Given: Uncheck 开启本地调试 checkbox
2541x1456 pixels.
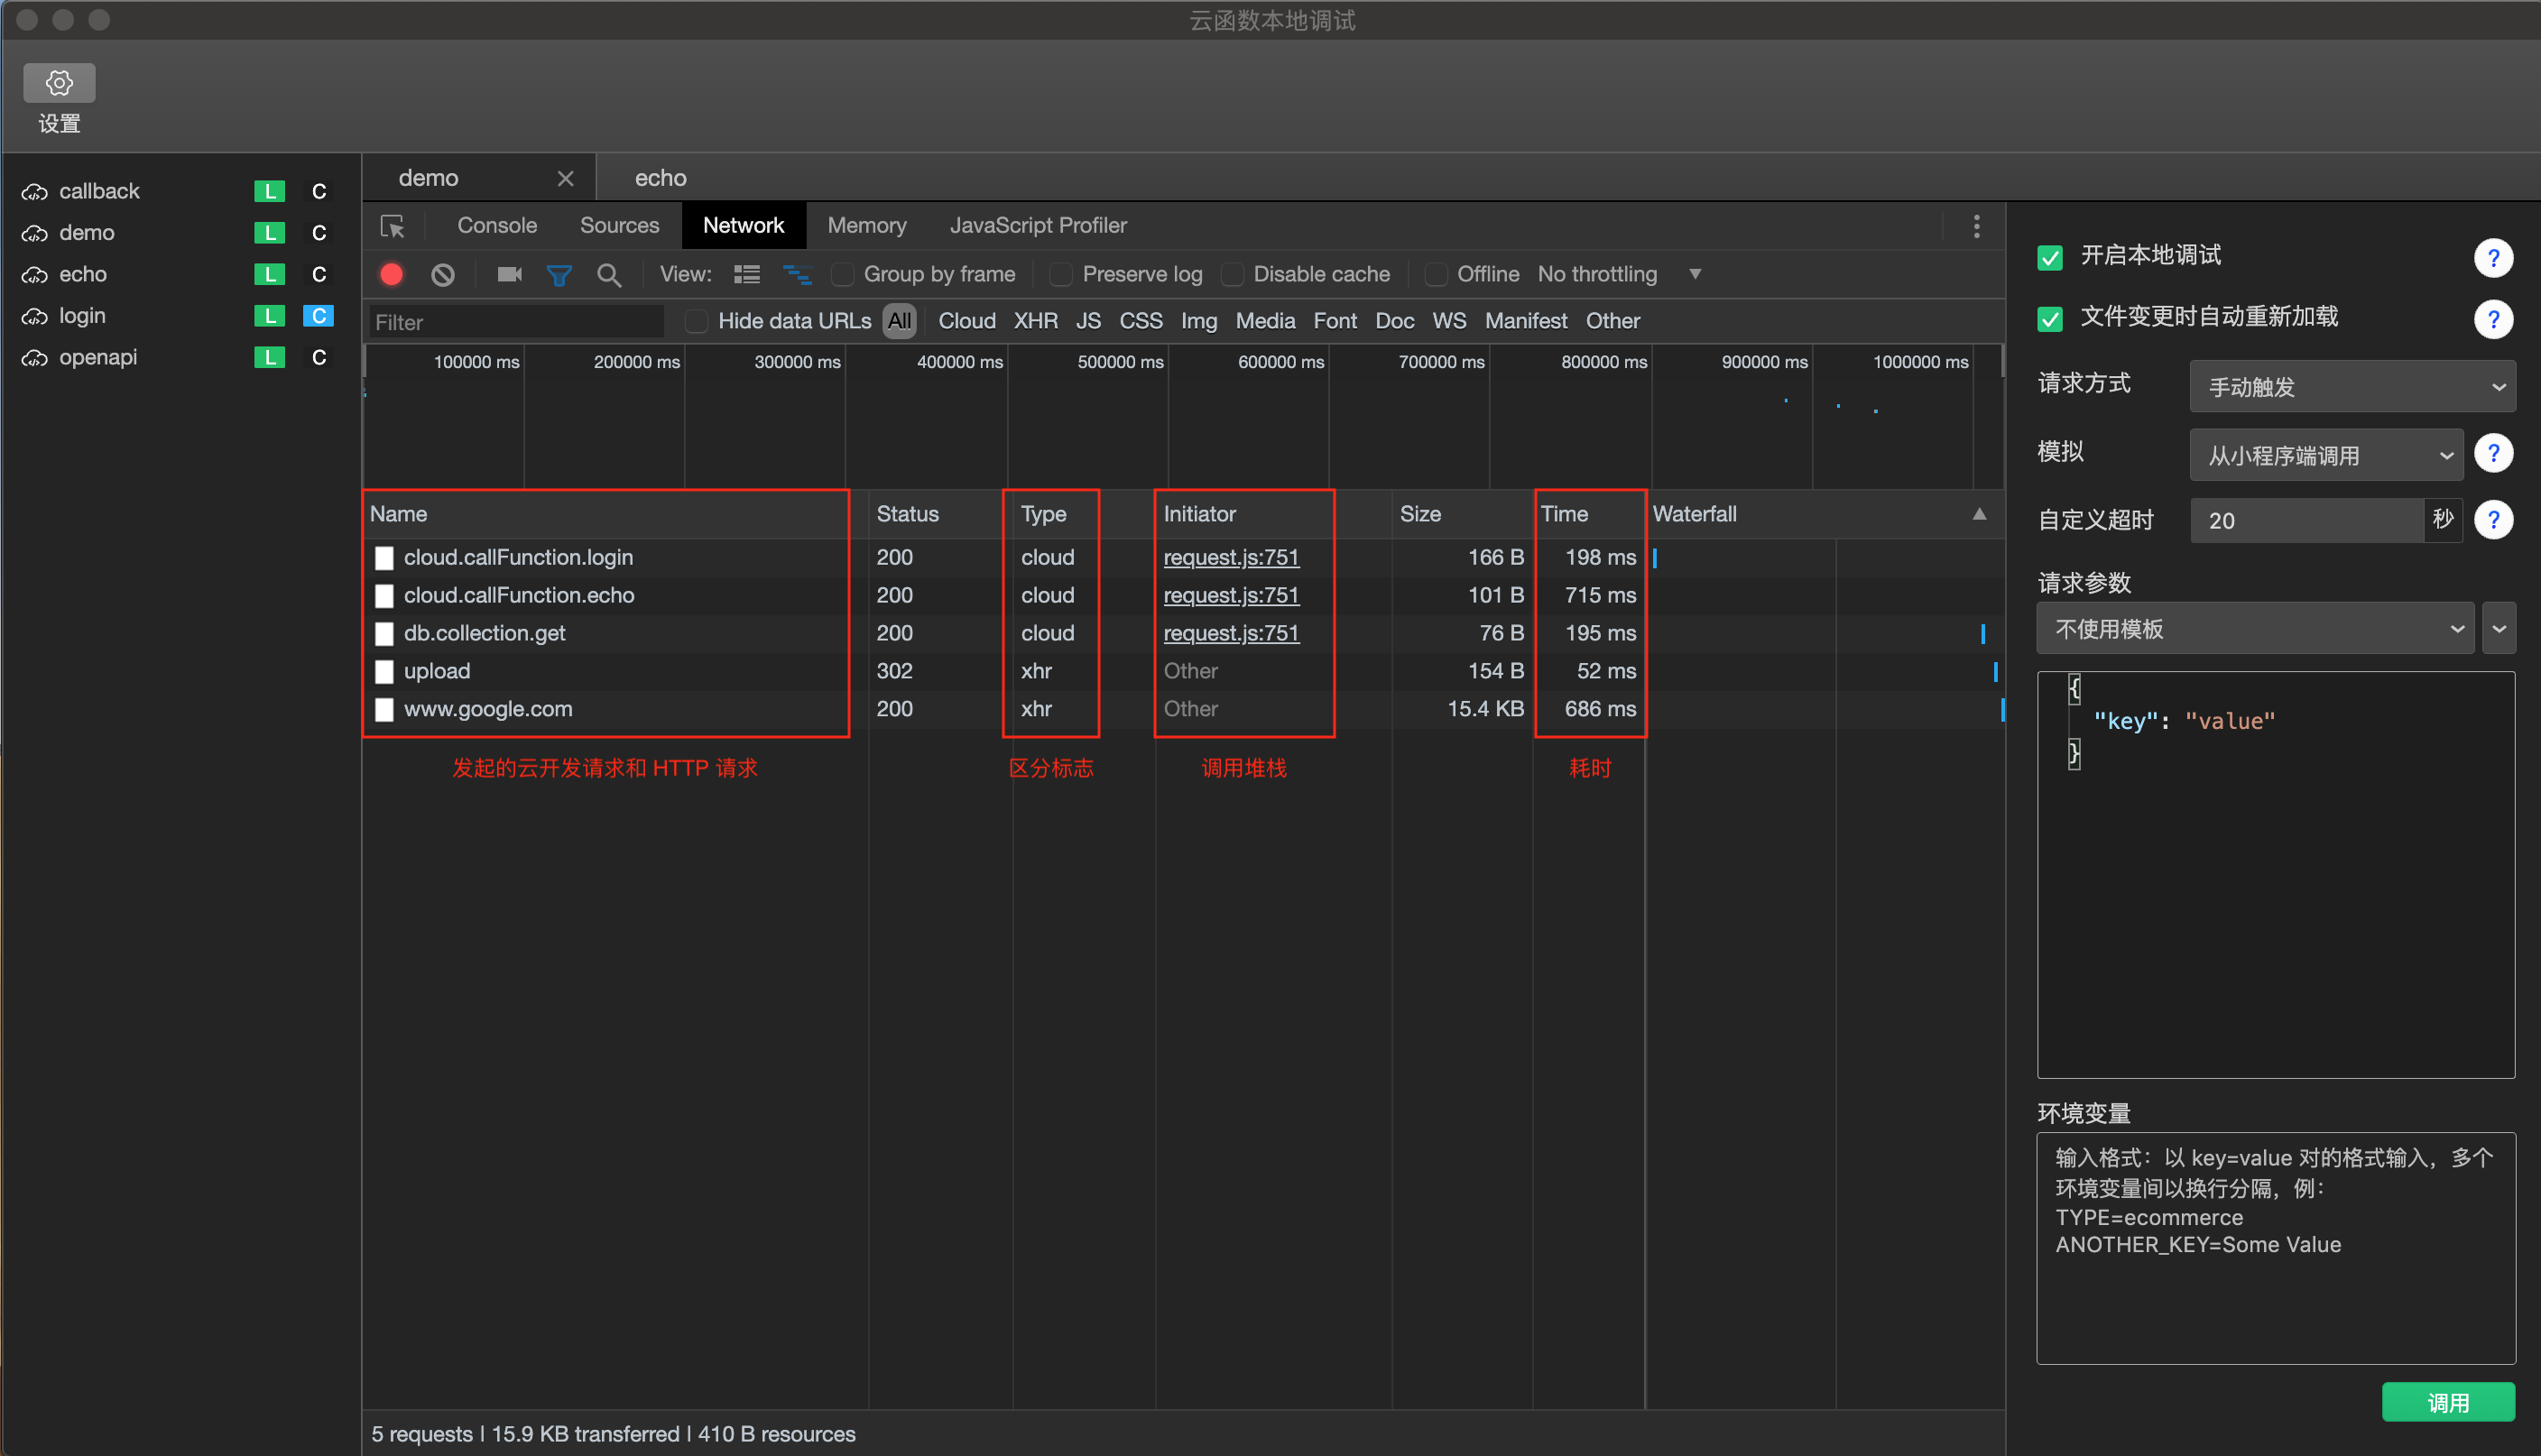Looking at the screenshot, I should coord(2049,258).
